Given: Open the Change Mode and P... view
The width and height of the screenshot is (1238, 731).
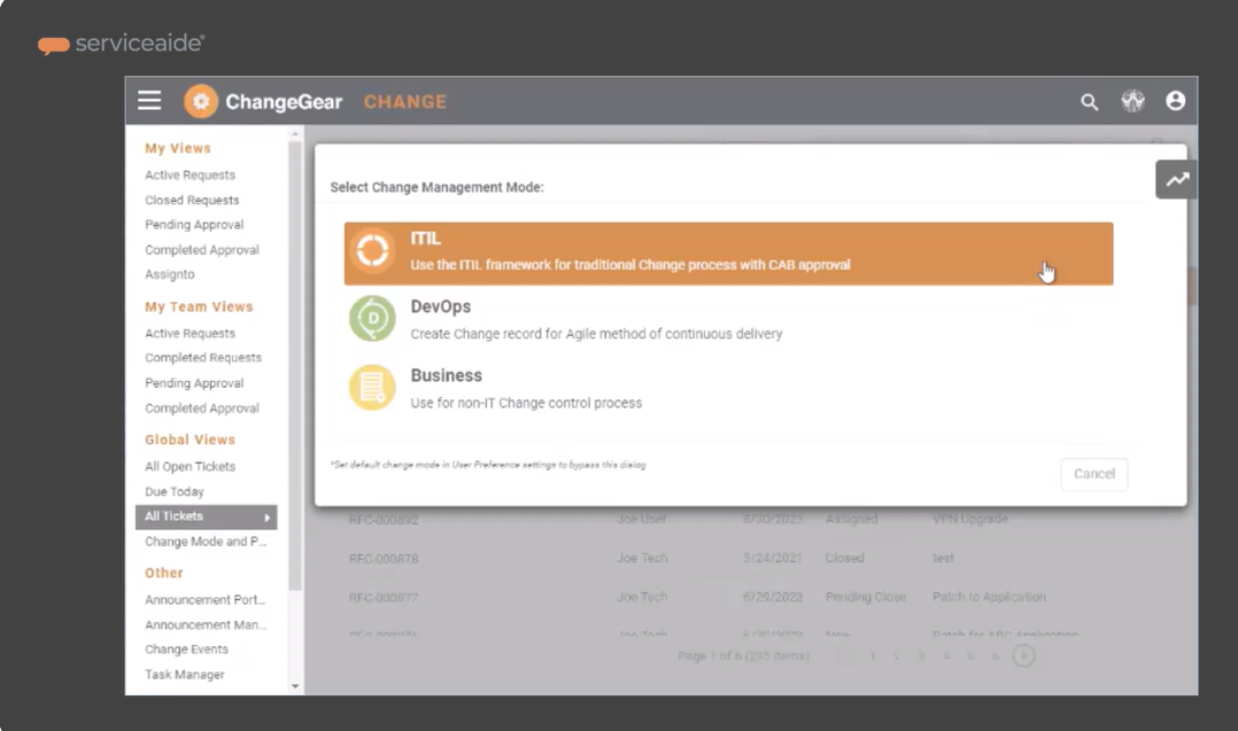Looking at the screenshot, I should pyautogui.click(x=206, y=542).
